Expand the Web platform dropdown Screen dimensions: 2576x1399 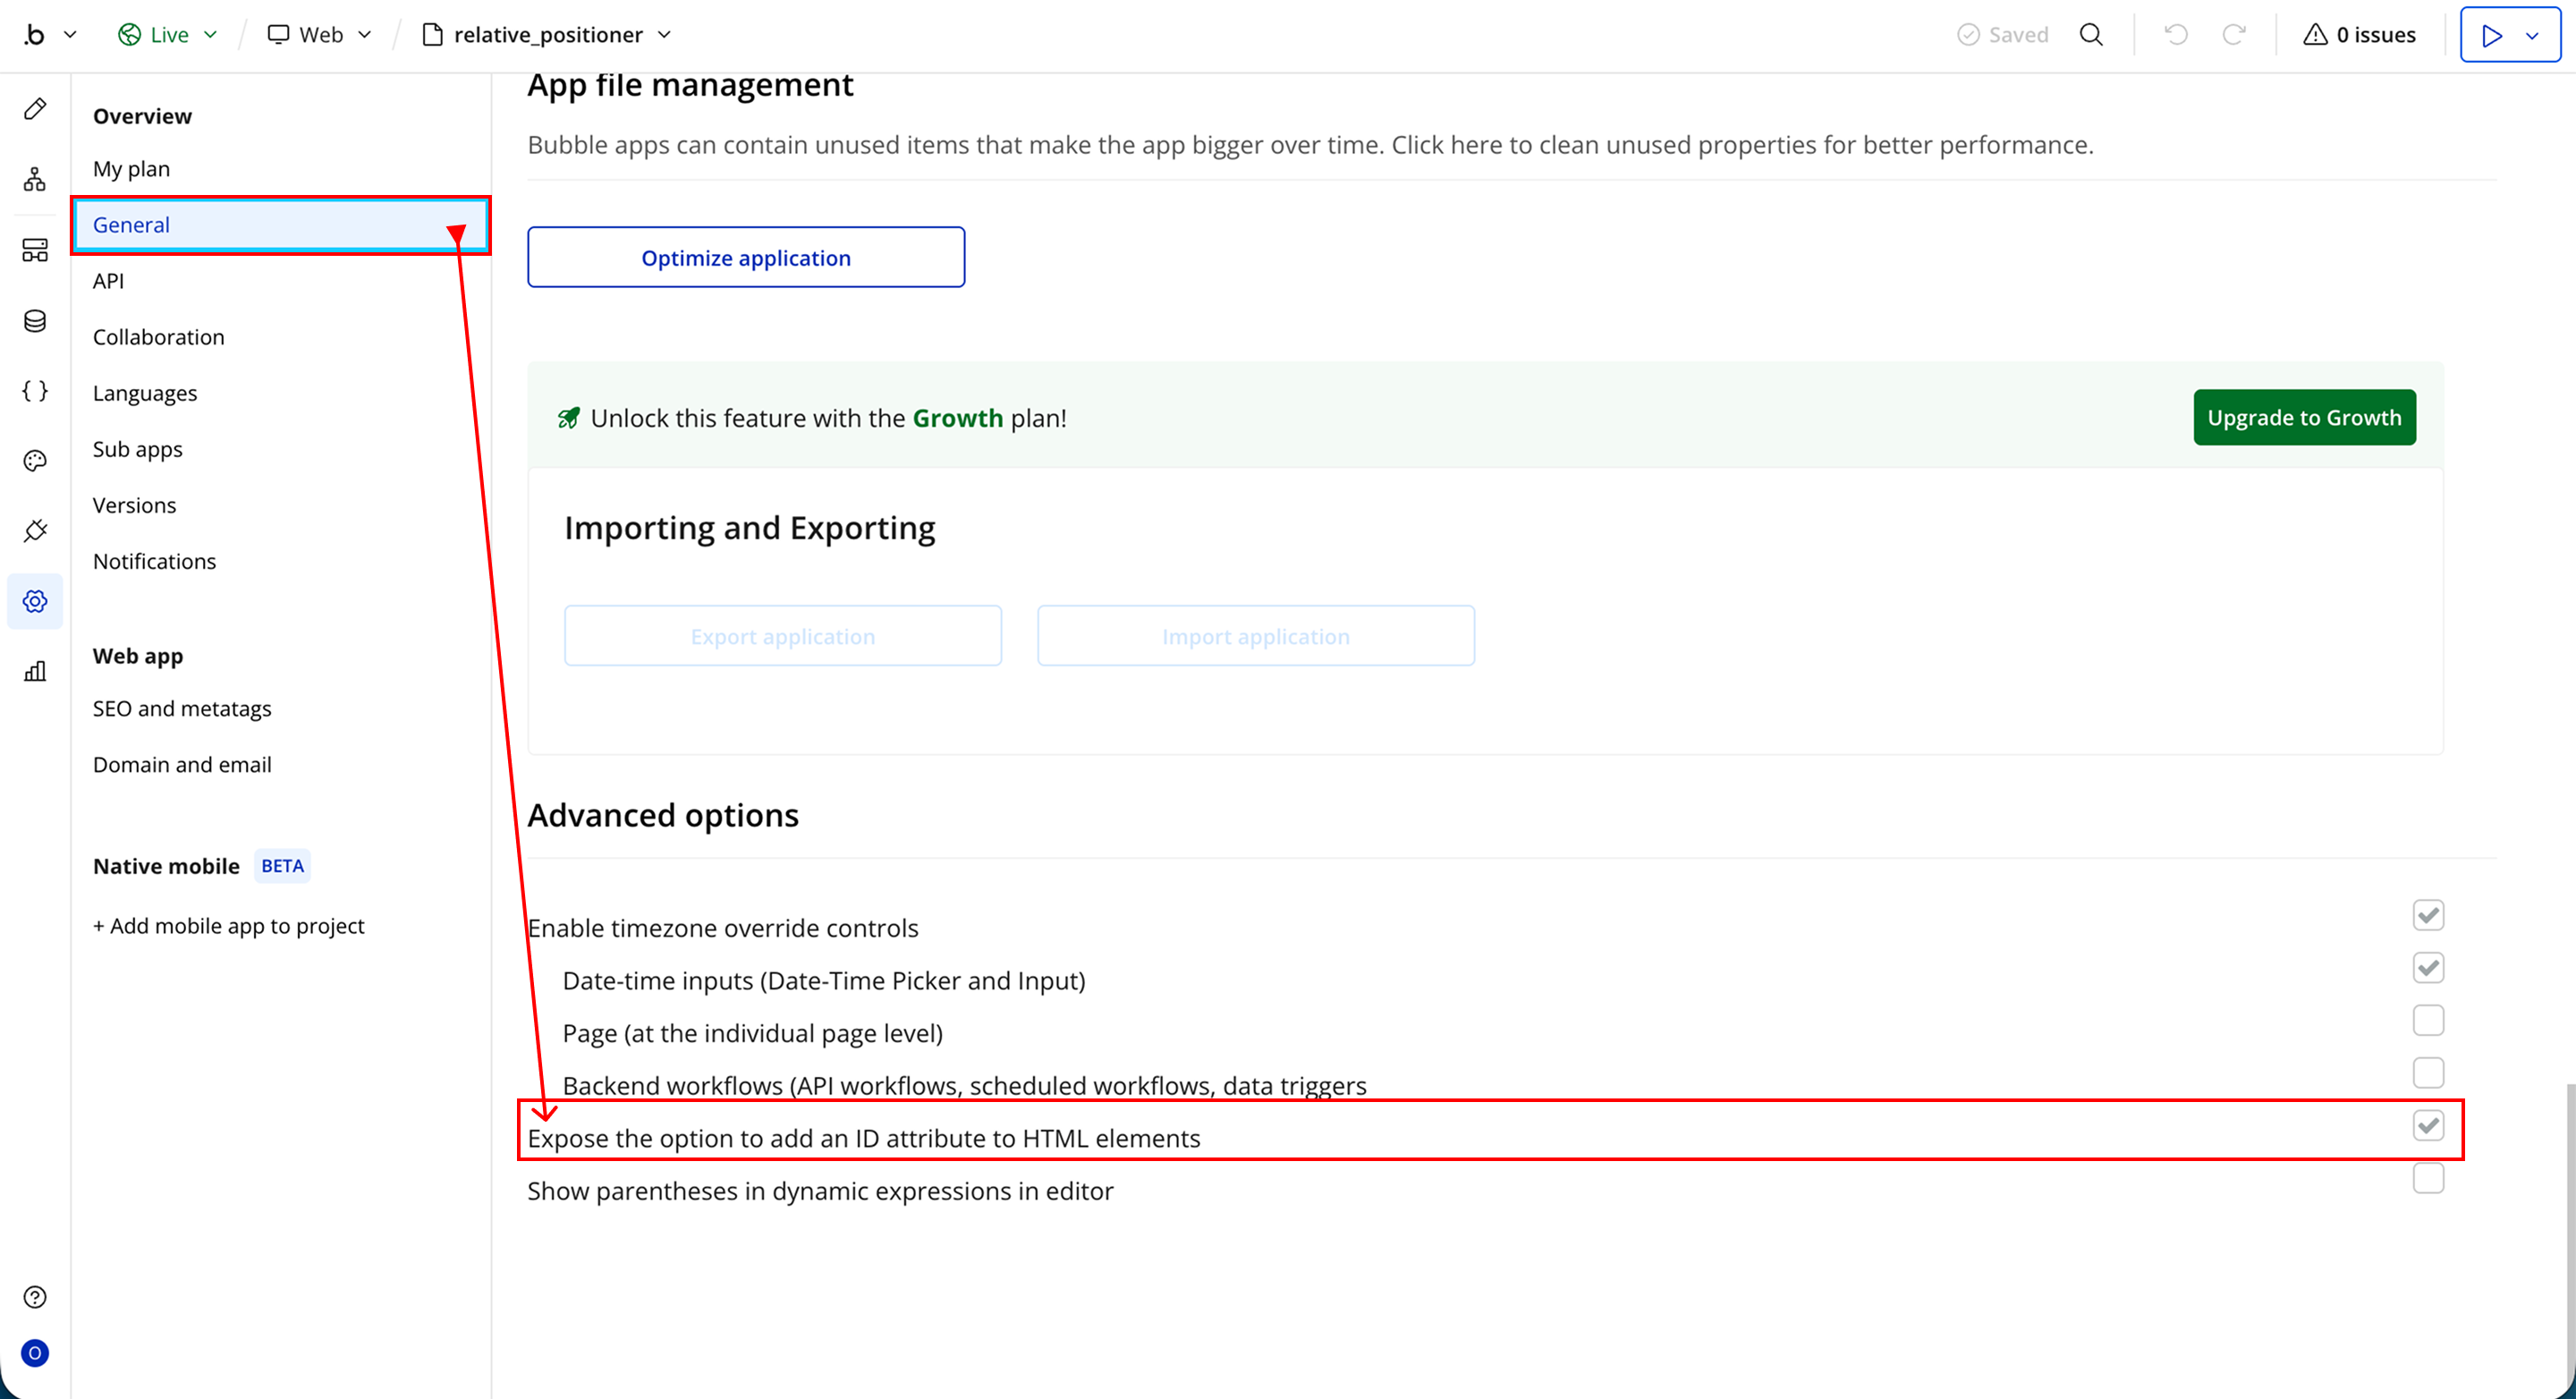pyautogui.click(x=320, y=35)
